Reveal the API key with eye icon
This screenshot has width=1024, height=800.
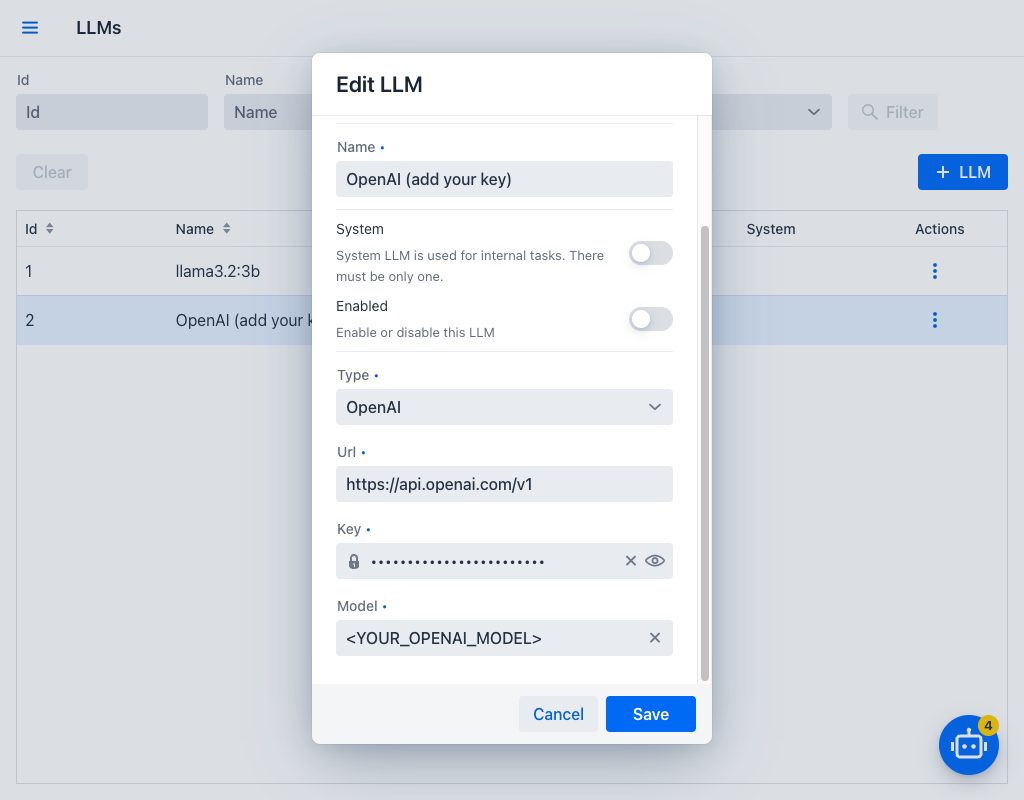pos(655,561)
